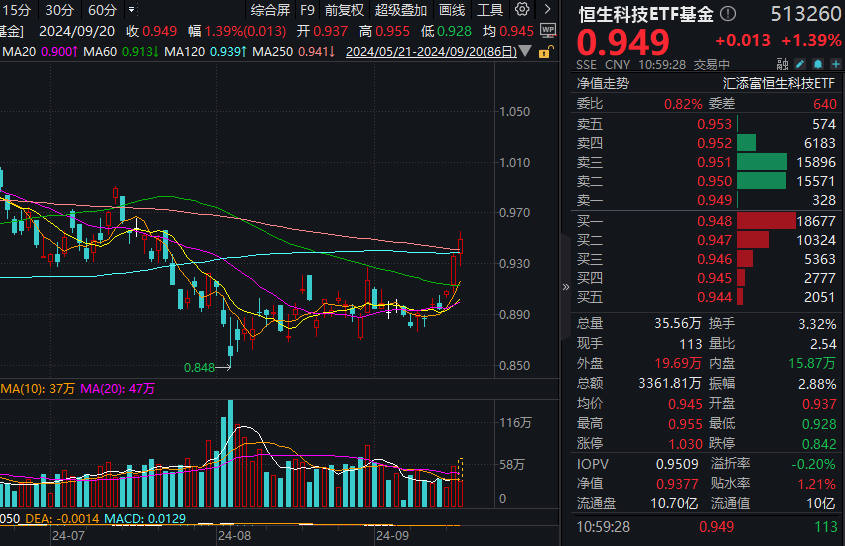Select the 卖一 price 0.949
The width and height of the screenshot is (845, 546).
pos(714,200)
